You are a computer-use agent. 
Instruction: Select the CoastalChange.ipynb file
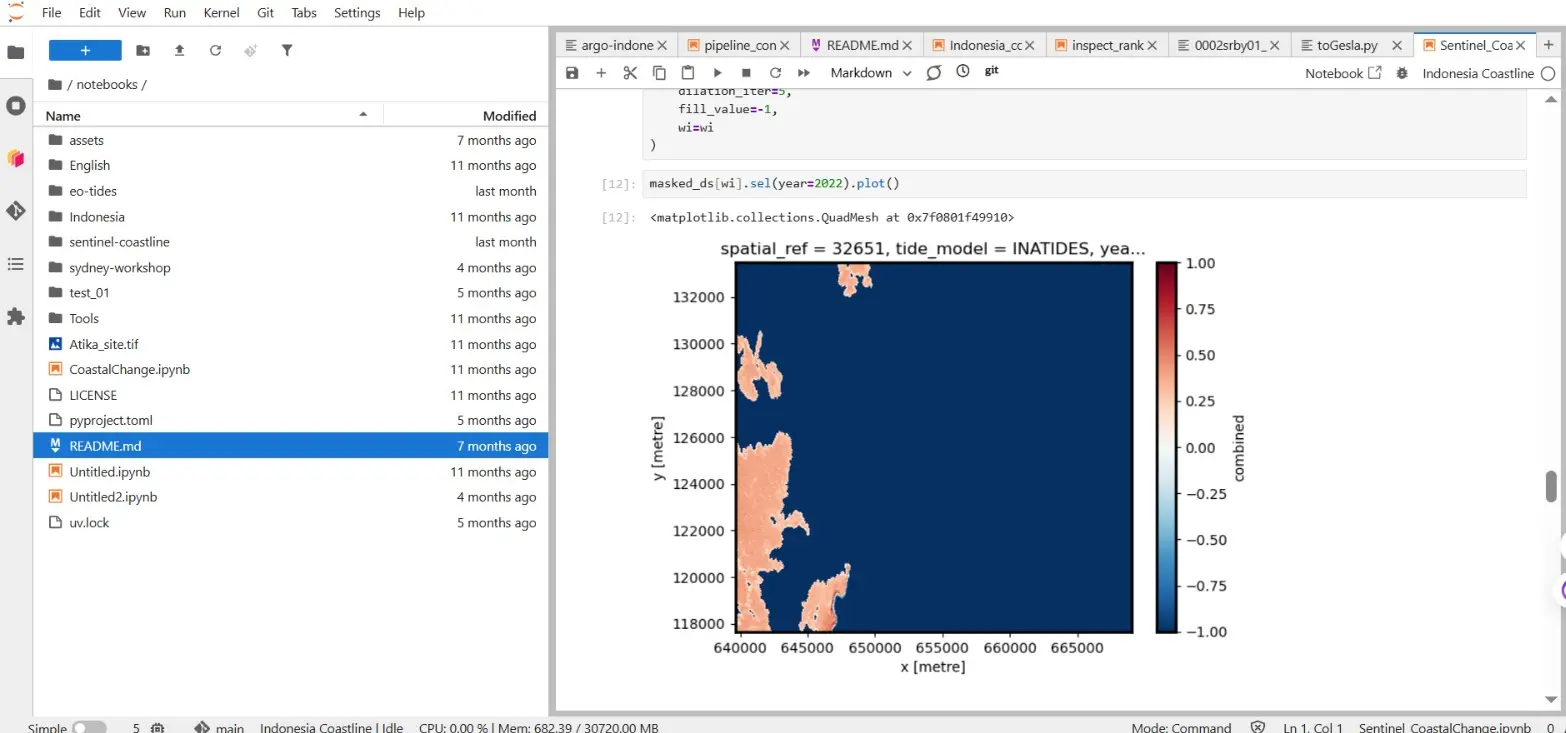(291, 369)
